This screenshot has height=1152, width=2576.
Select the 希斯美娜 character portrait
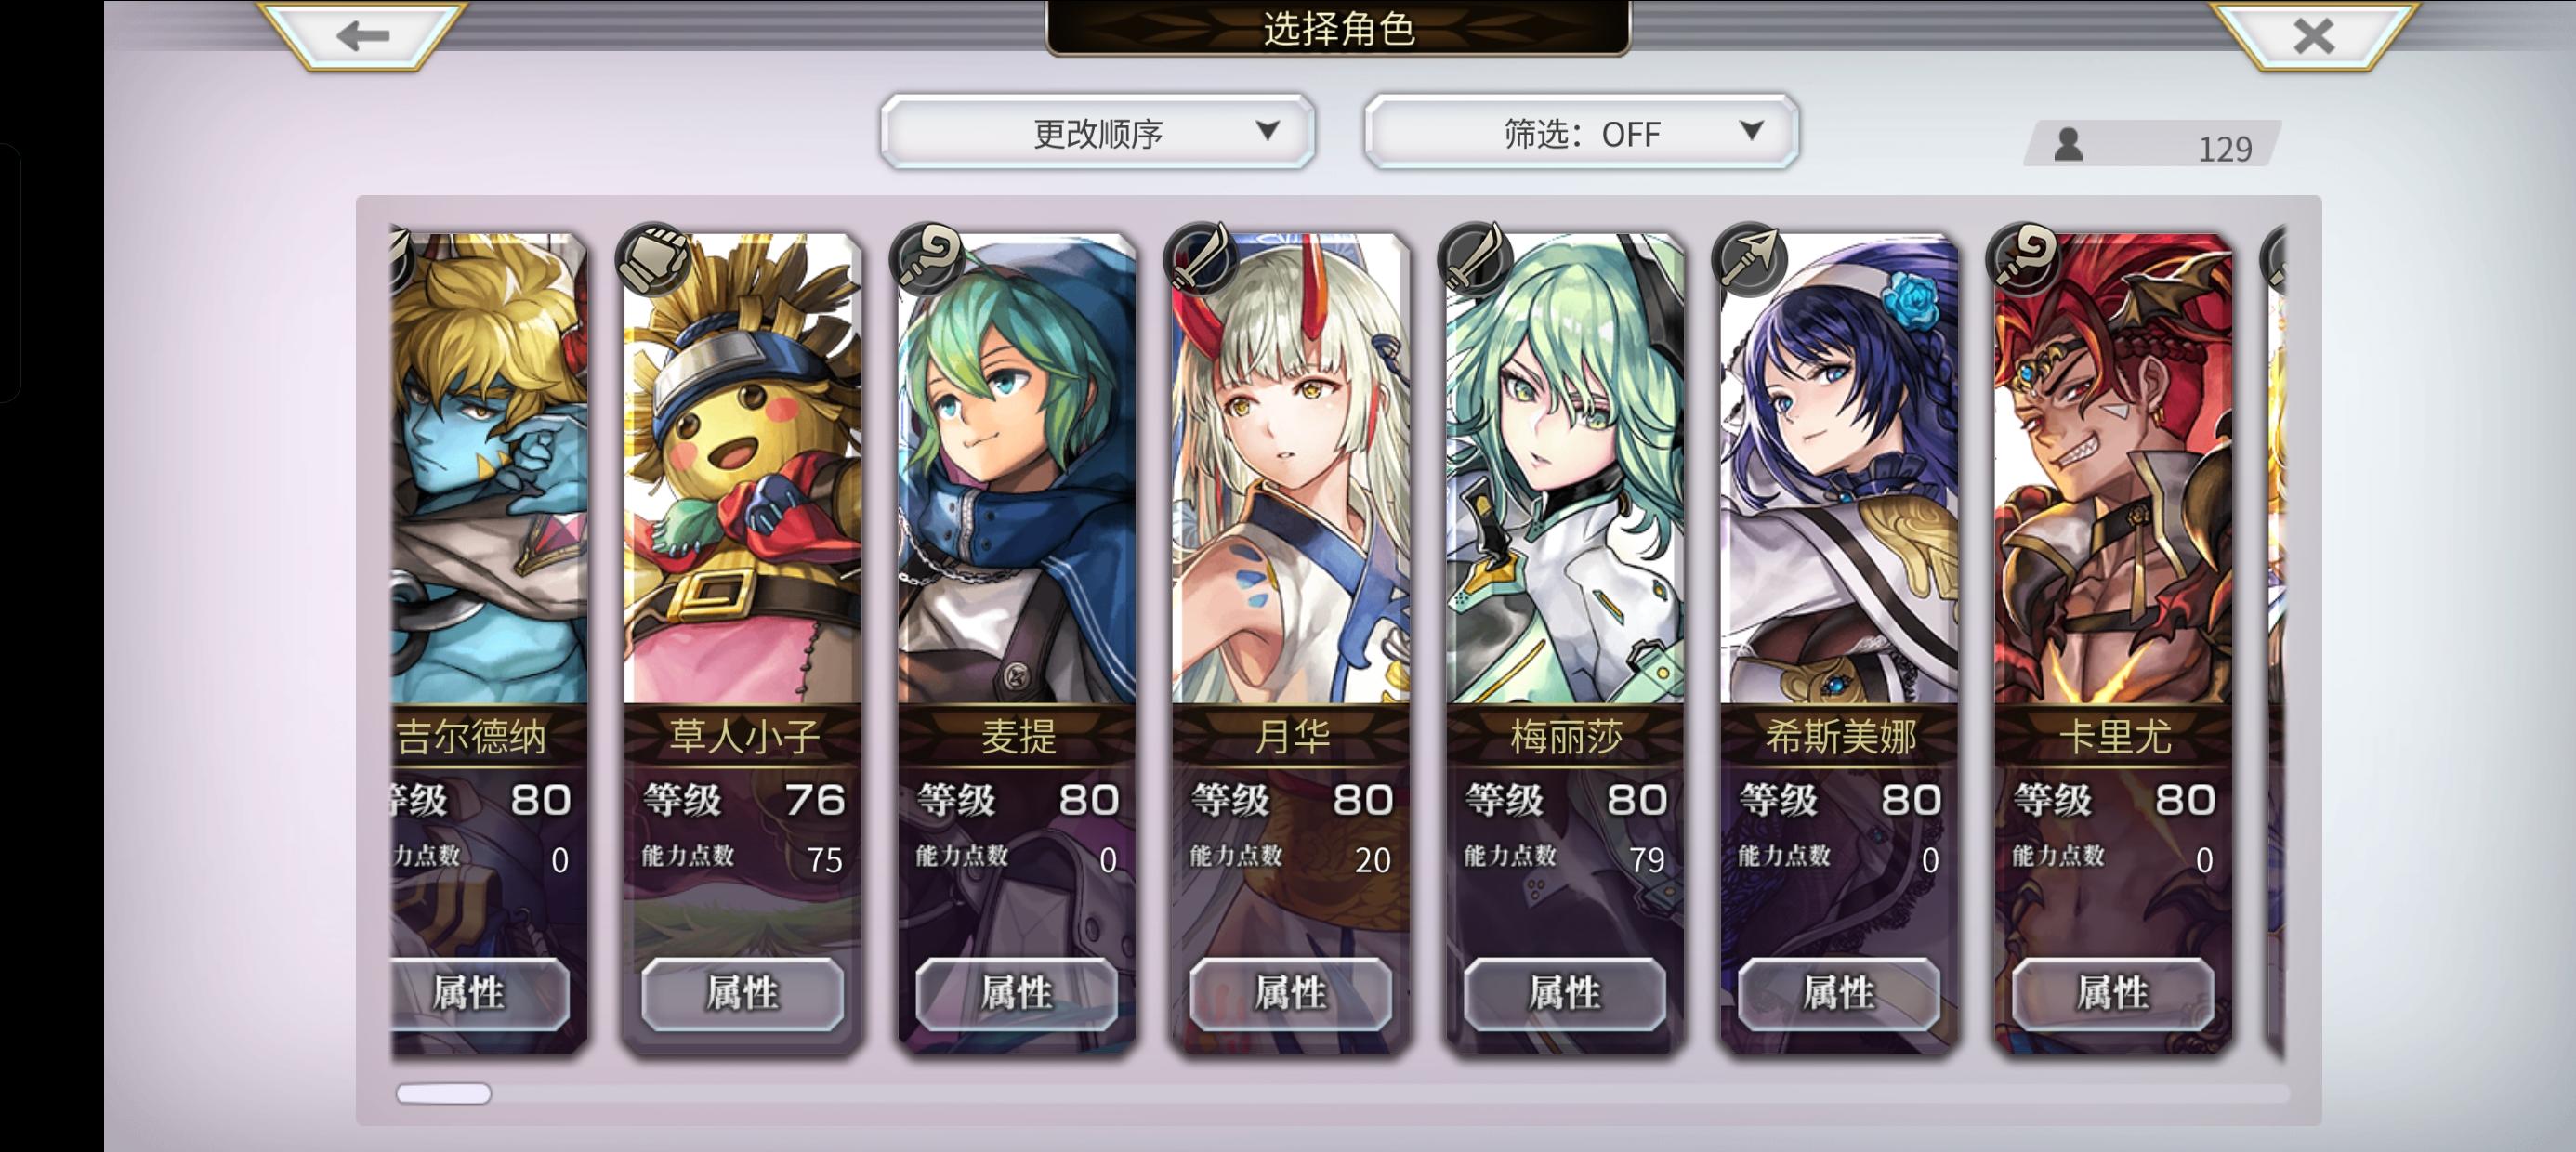(1839, 468)
